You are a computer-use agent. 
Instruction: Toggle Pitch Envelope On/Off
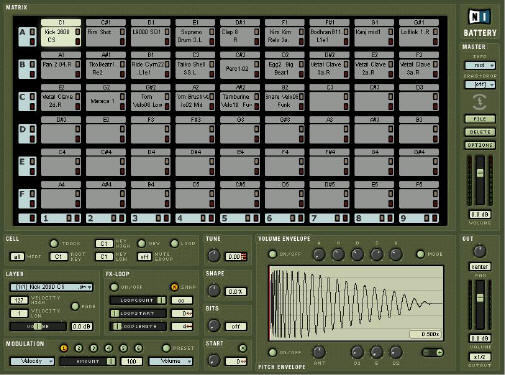pyautogui.click(x=272, y=352)
